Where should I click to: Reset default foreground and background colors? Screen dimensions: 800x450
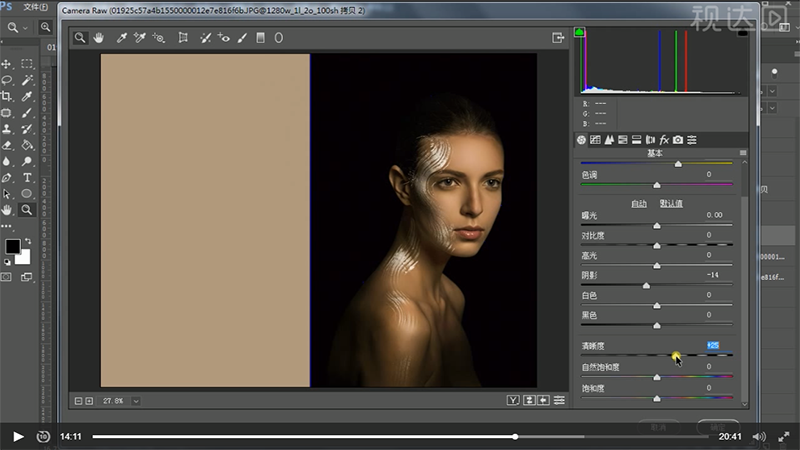coord(7,262)
